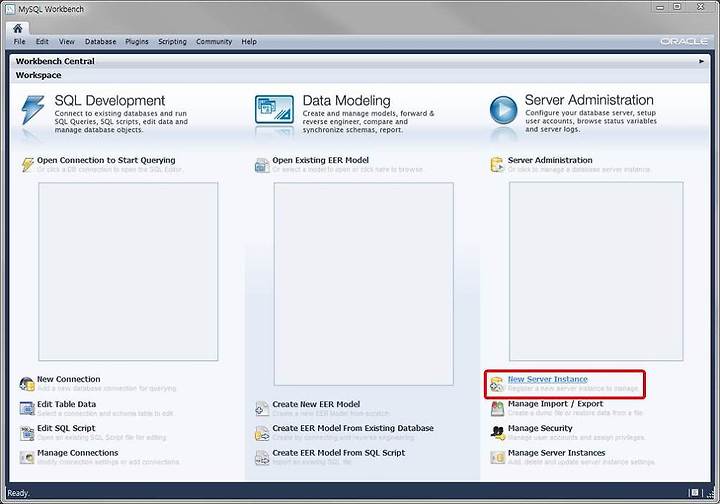720x504 pixels.
Task: Click Open Connection to Start Querying link
Action: pos(106,160)
